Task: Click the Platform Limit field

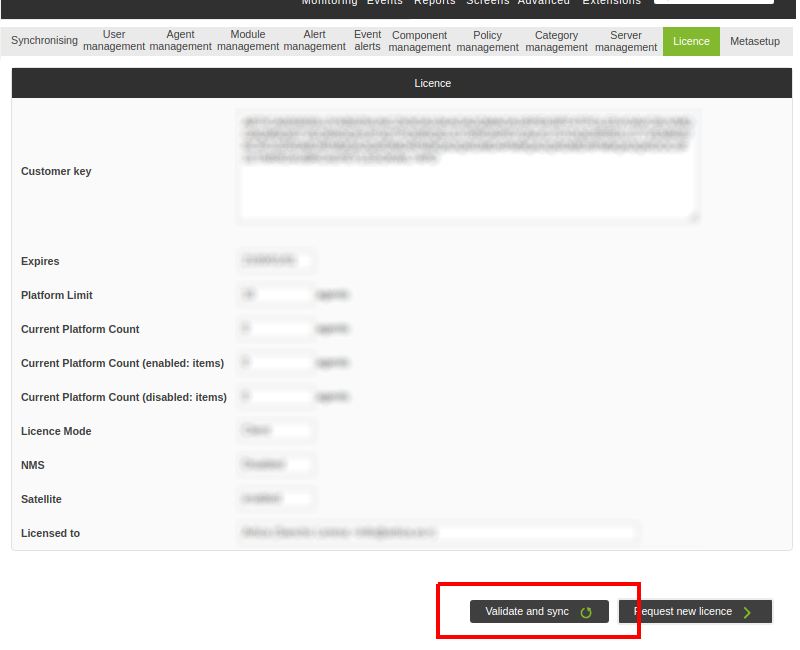Action: tap(276, 295)
